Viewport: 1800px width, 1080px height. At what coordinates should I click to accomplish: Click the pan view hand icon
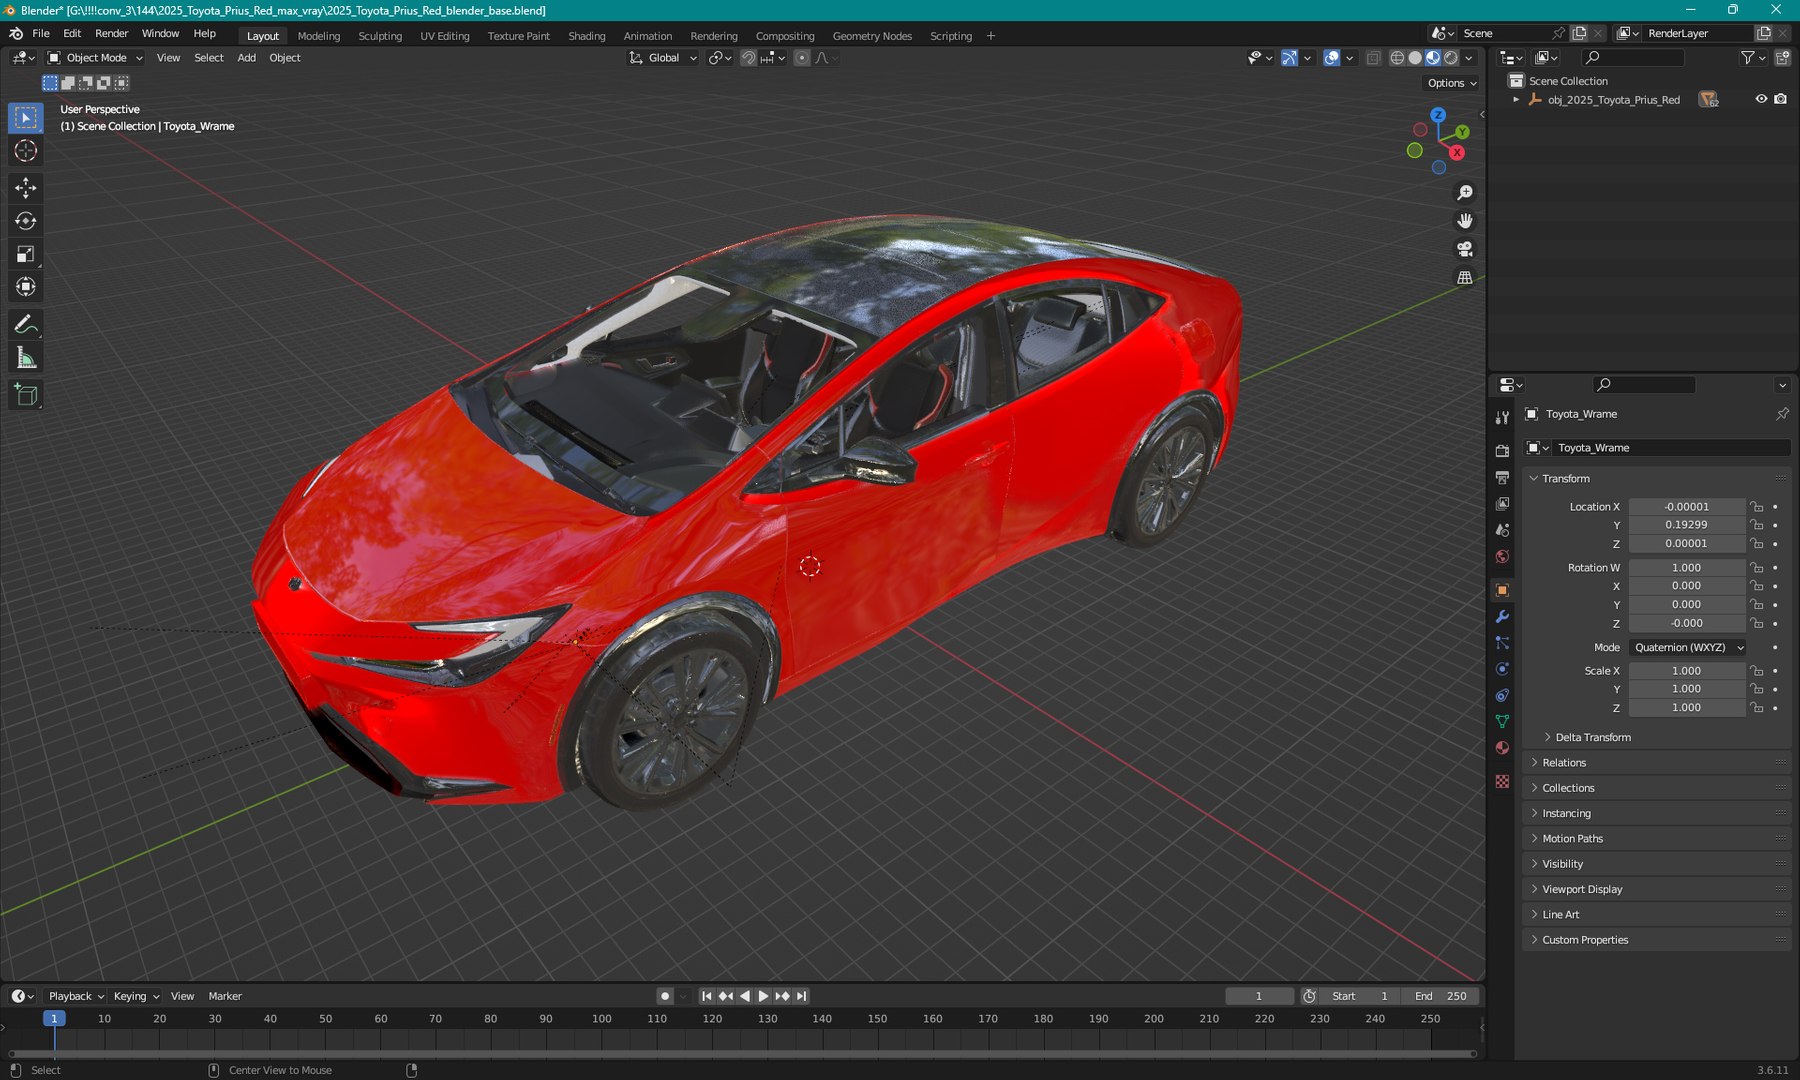[1465, 221]
